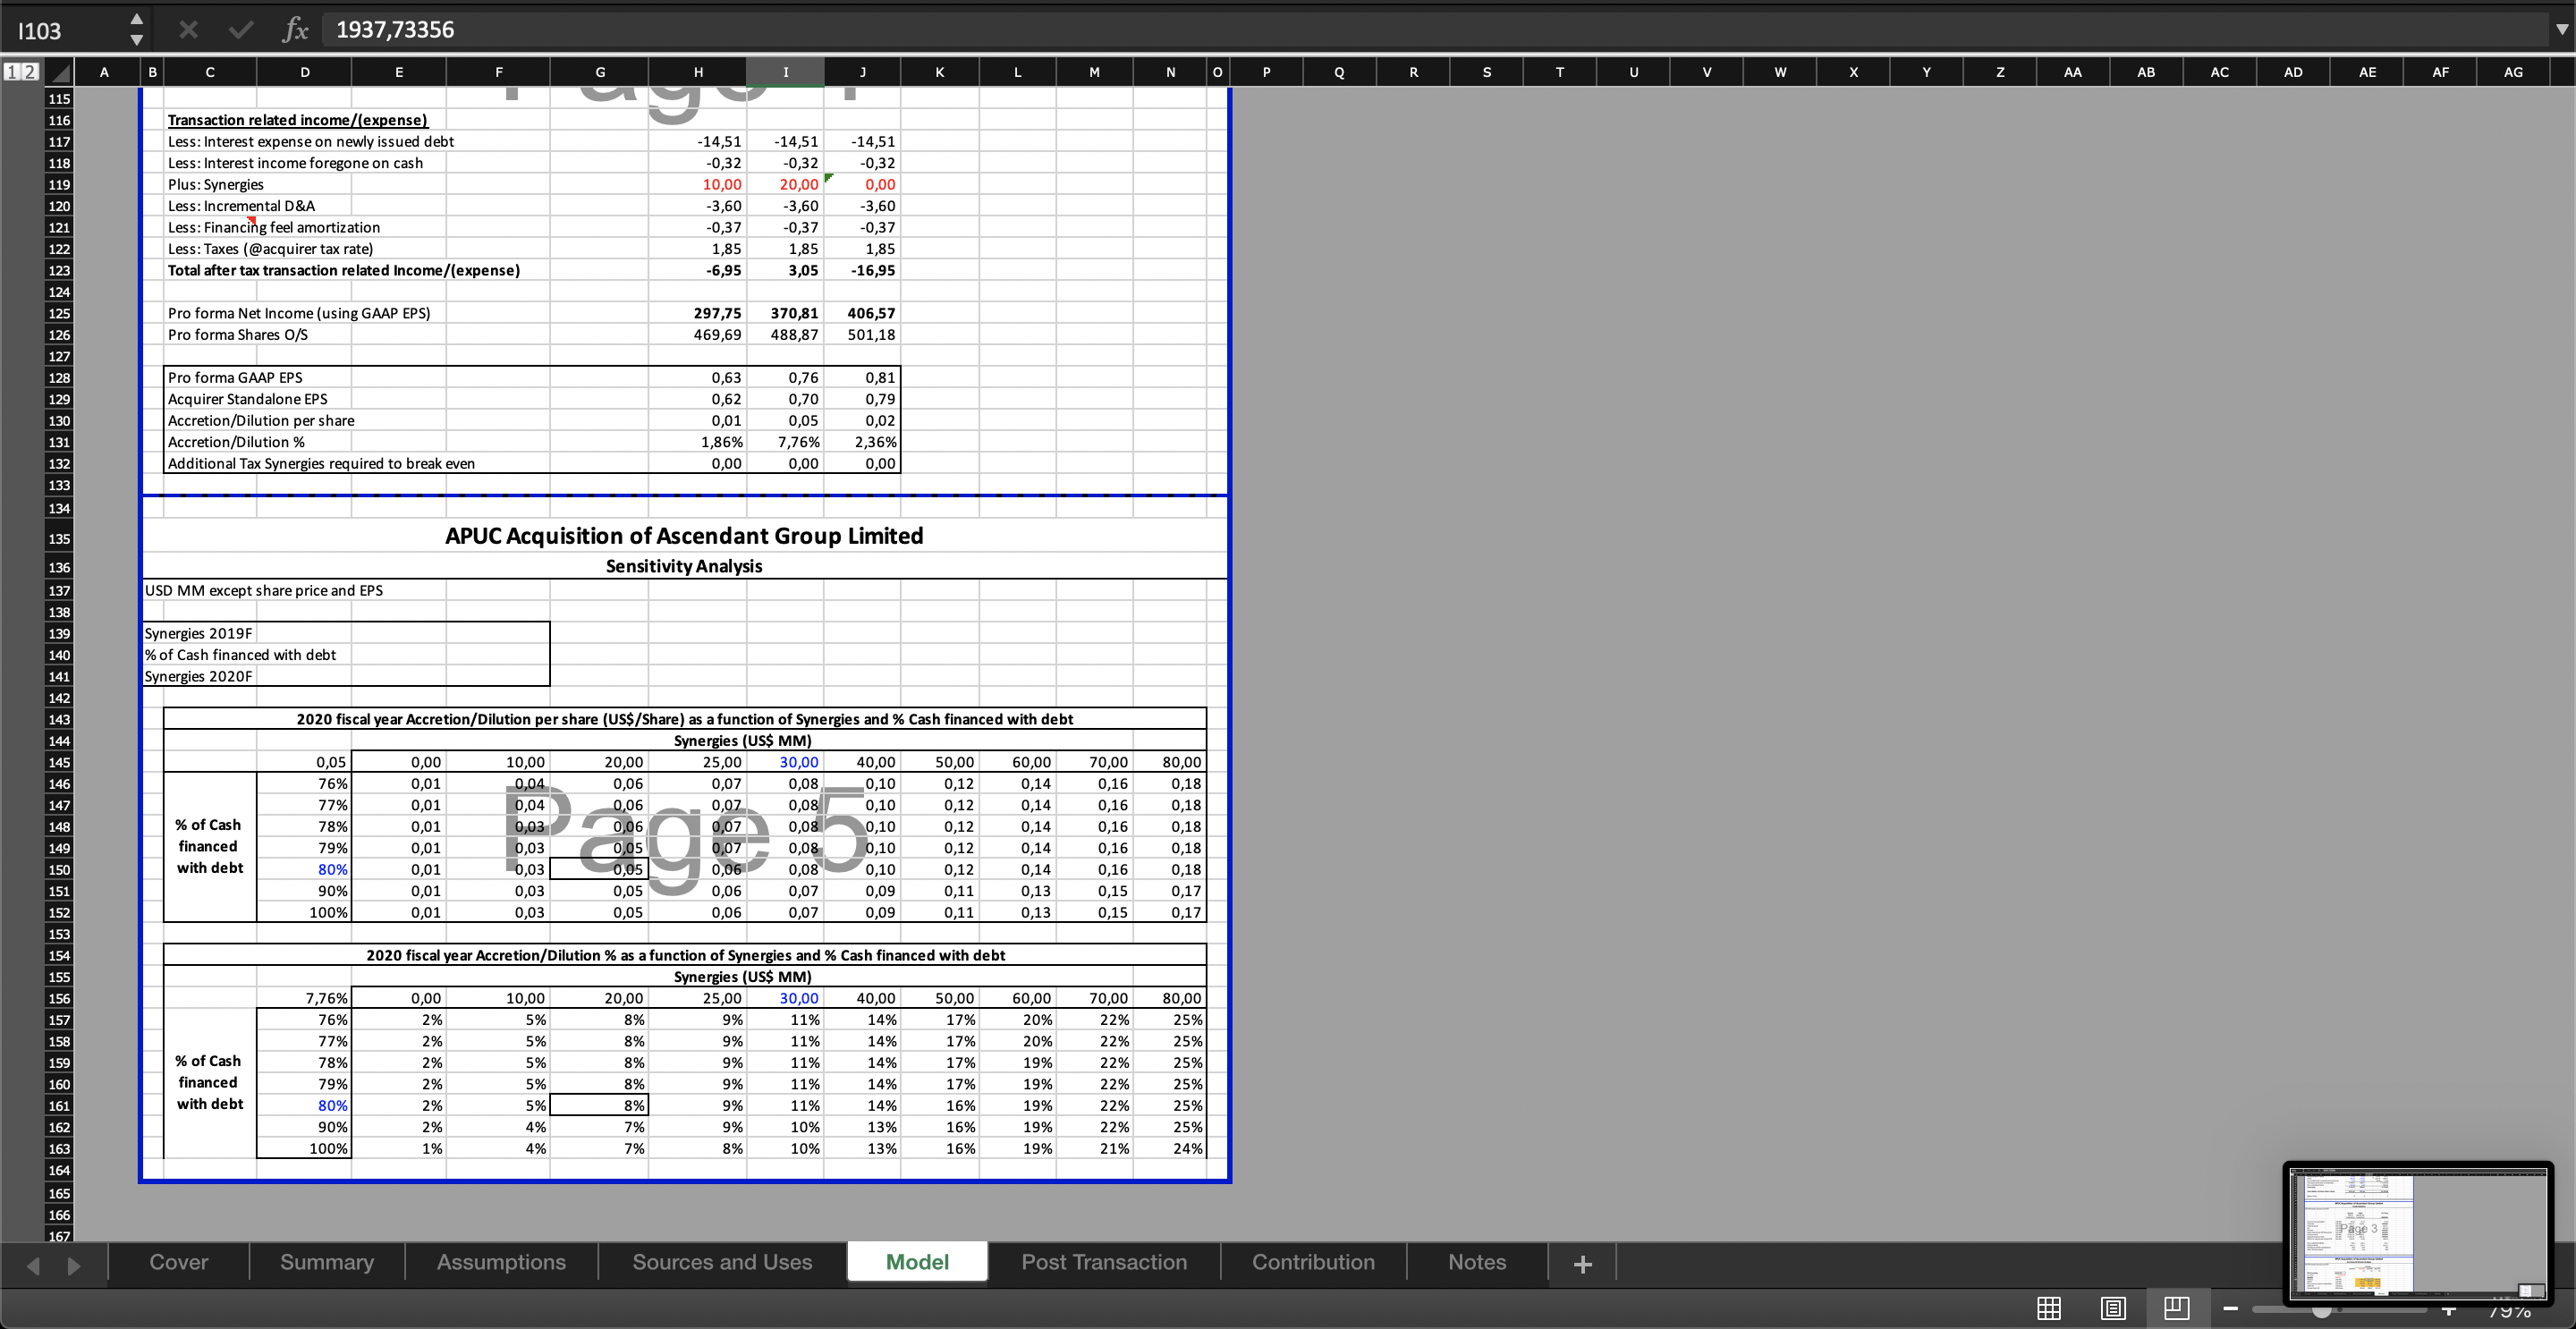
Task: Select row 125 header
Action: (x=59, y=313)
